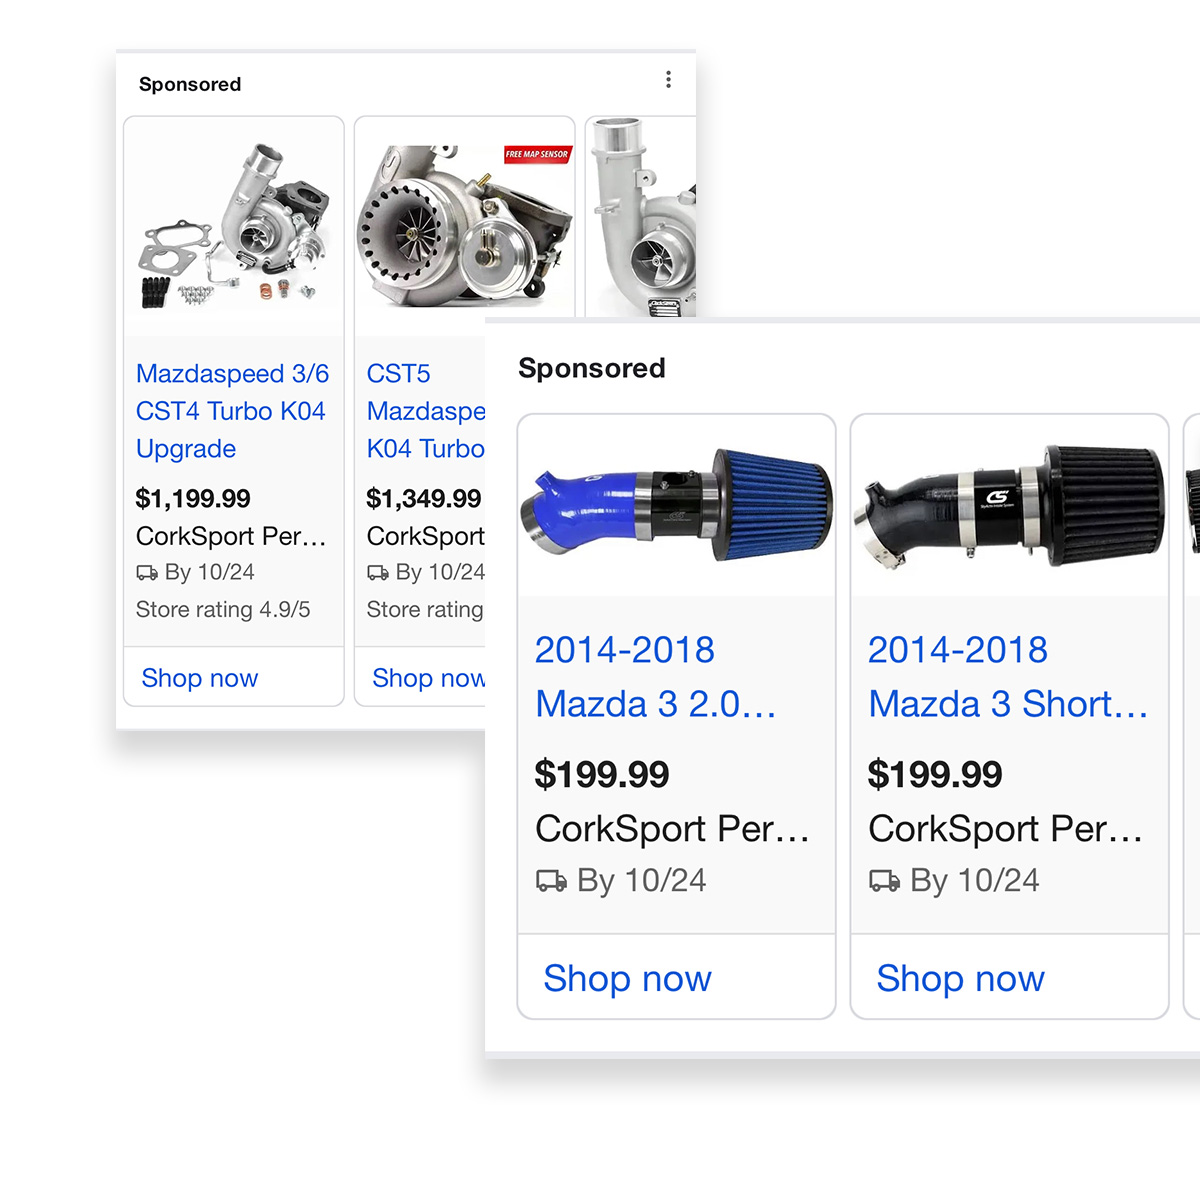Open the 2014-2018 Mazda 3 2.0 product link
This screenshot has width=1200, height=1200.
click(x=655, y=677)
